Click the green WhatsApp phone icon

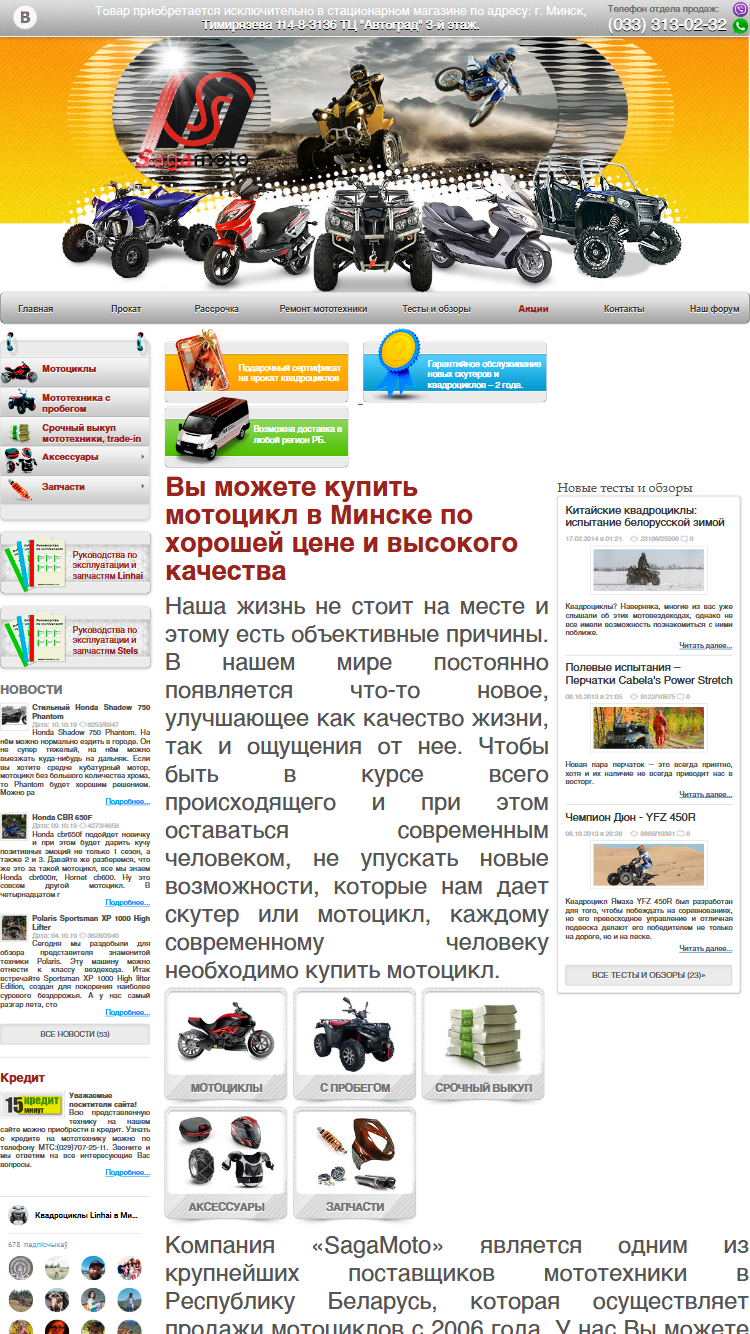tap(740, 26)
